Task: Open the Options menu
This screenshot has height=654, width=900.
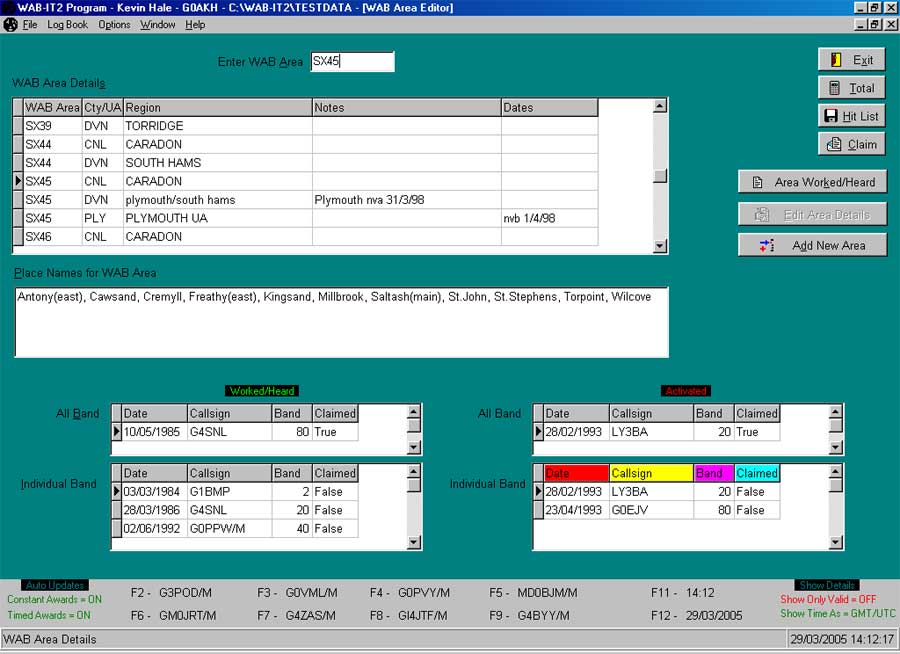Action: coord(113,24)
